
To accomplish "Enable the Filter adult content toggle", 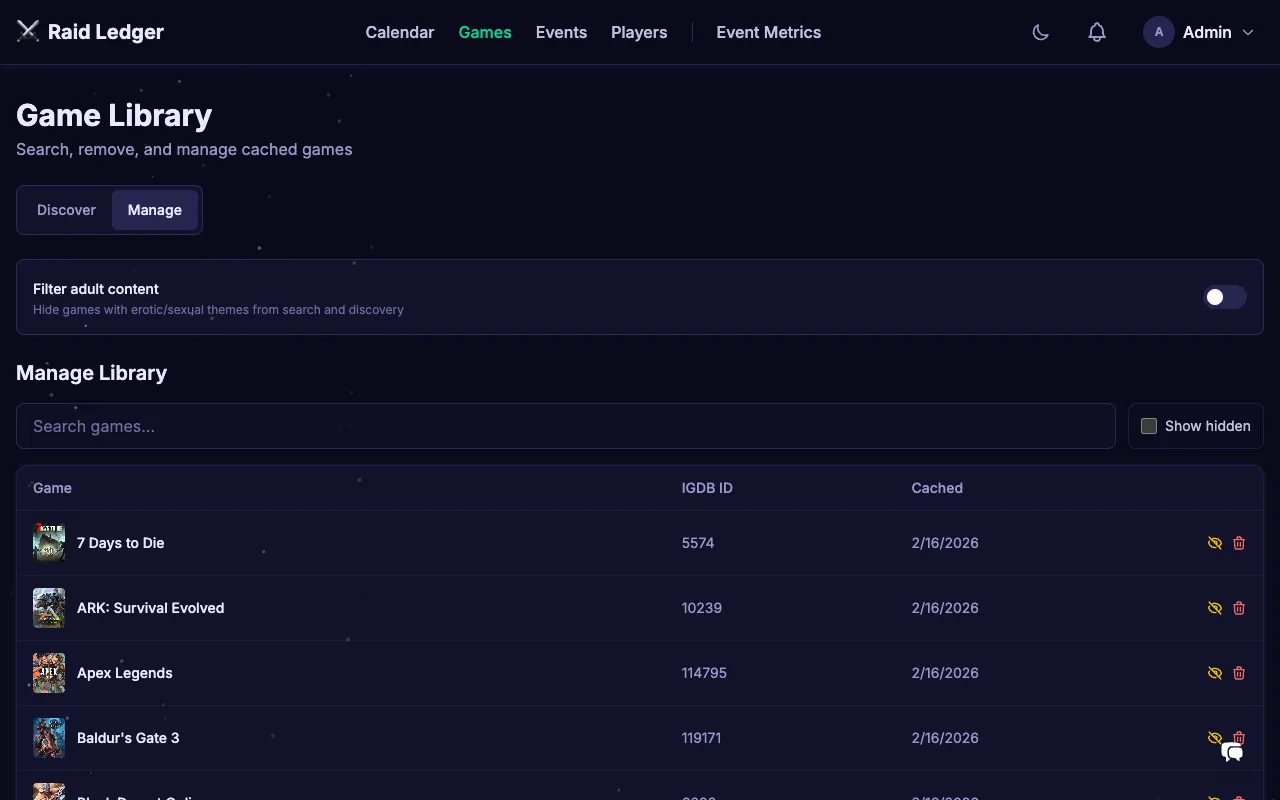I will [1225, 297].
